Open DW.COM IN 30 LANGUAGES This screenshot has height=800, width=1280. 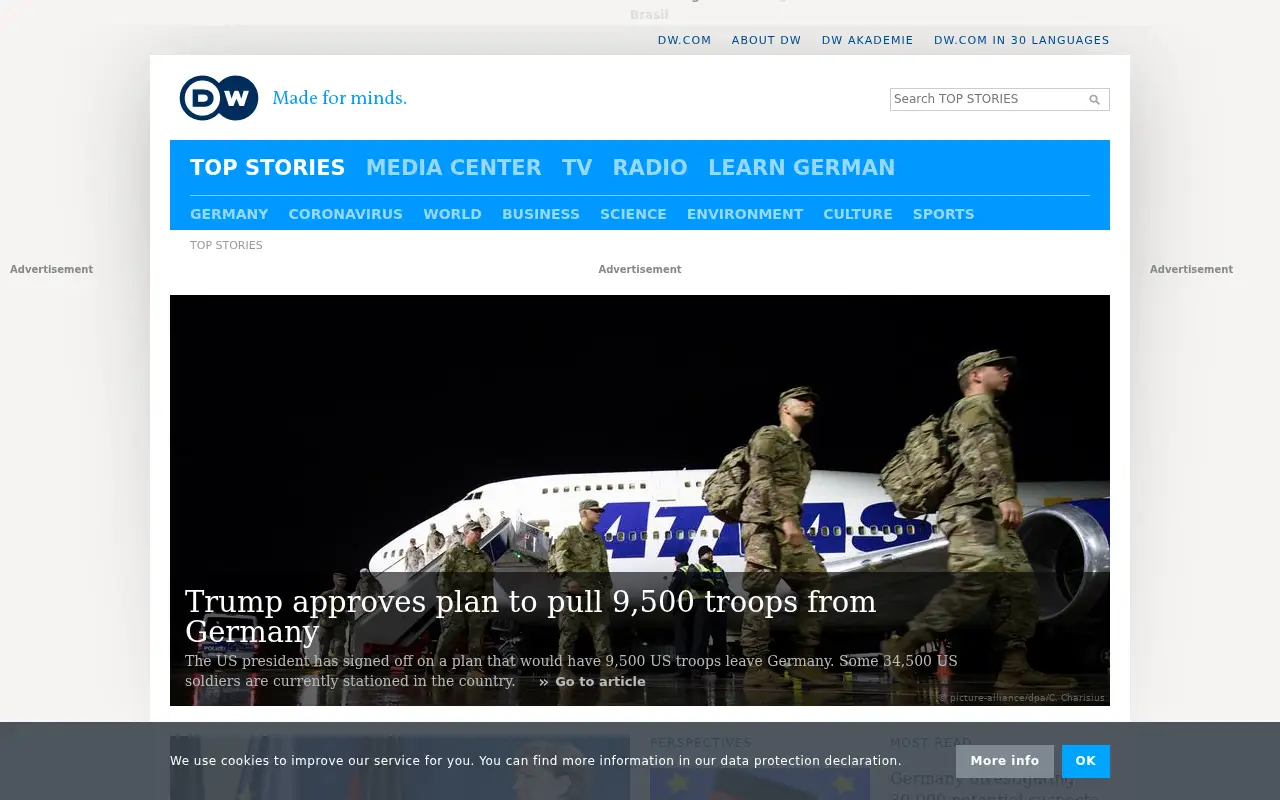pyautogui.click(x=1021, y=40)
